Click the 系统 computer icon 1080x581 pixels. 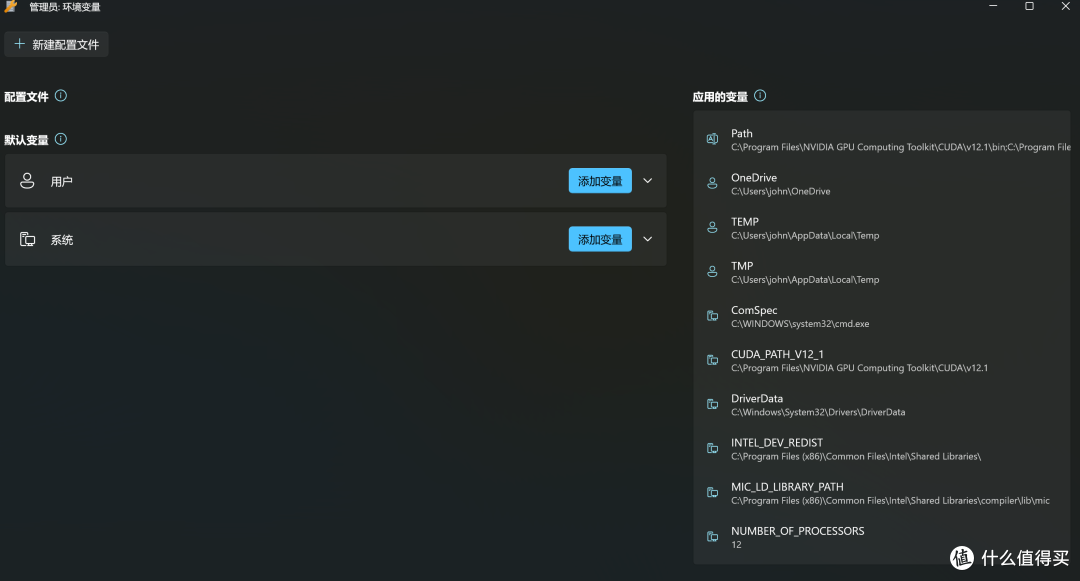28,239
